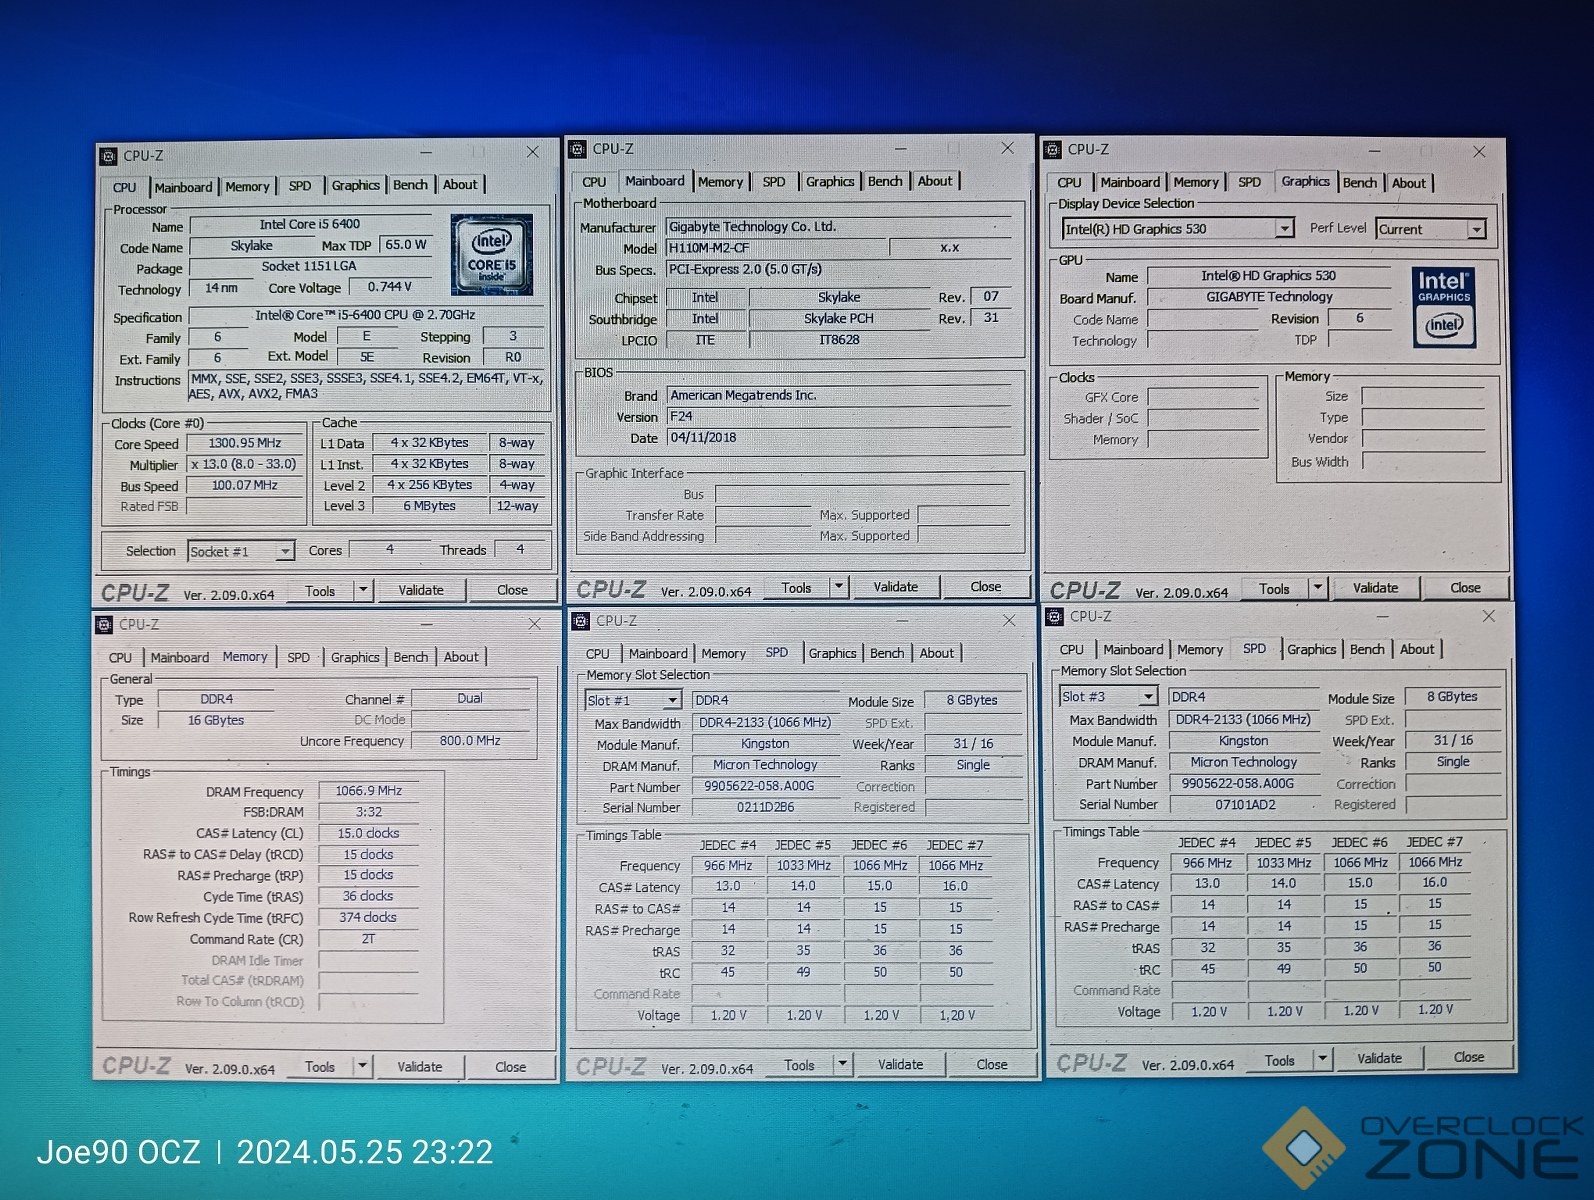
Task: Click the Tools button in the Slot #1 SPD window
Action: click(799, 1065)
